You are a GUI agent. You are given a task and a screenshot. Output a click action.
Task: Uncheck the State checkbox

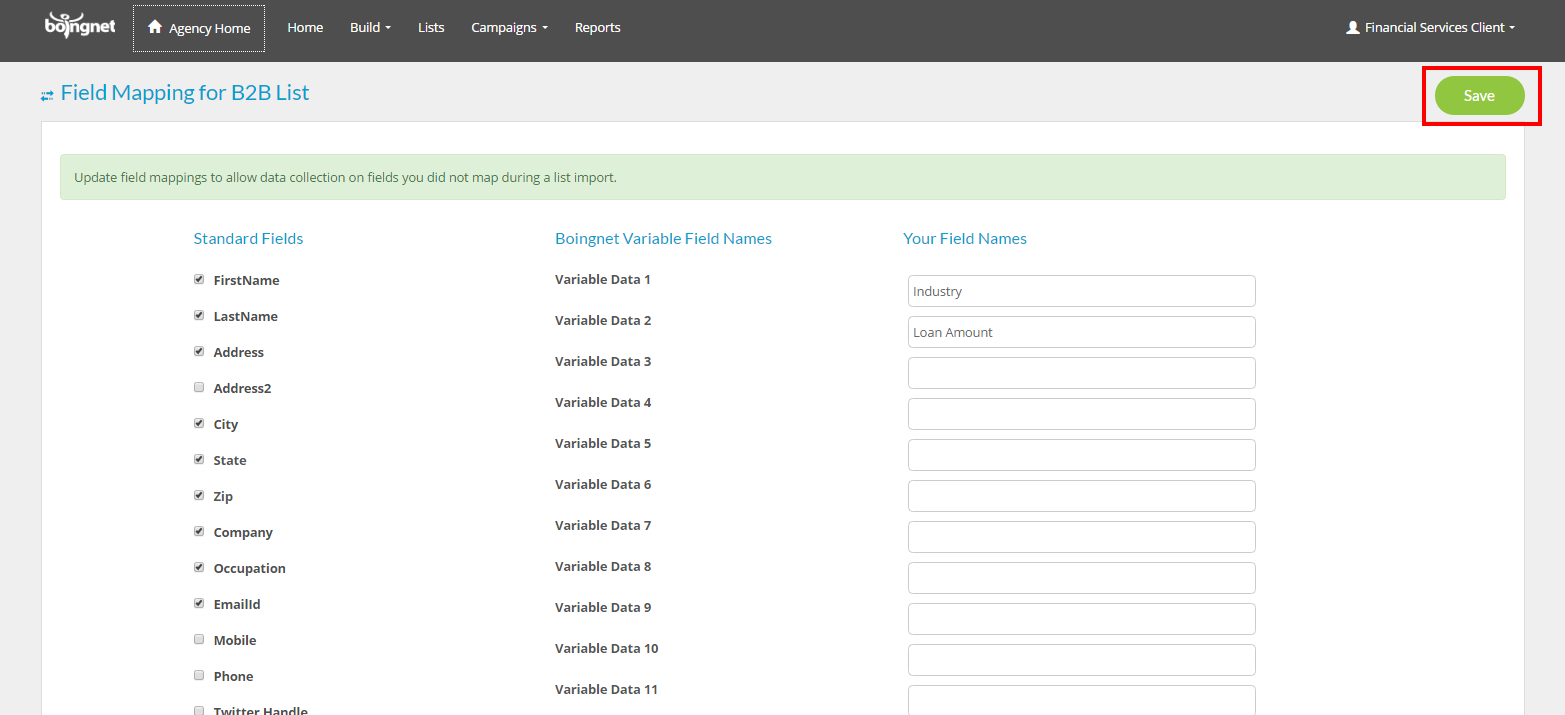coord(199,459)
